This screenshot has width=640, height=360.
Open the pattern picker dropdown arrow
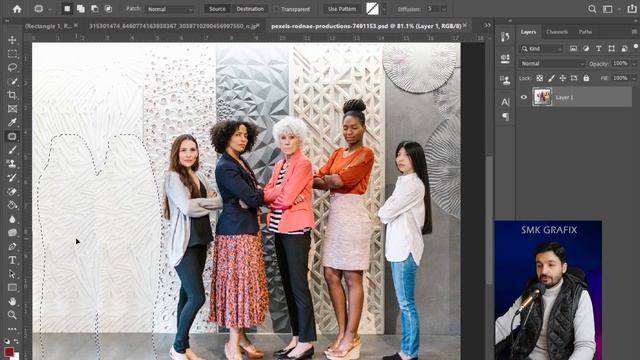(384, 9)
